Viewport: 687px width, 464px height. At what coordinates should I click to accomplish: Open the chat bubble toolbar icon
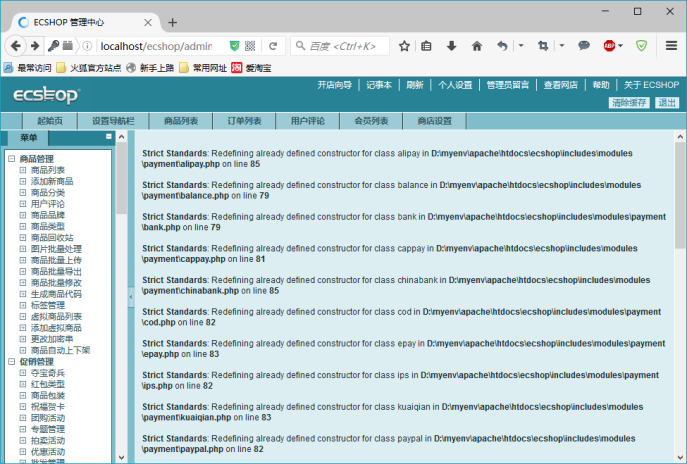pos(584,45)
